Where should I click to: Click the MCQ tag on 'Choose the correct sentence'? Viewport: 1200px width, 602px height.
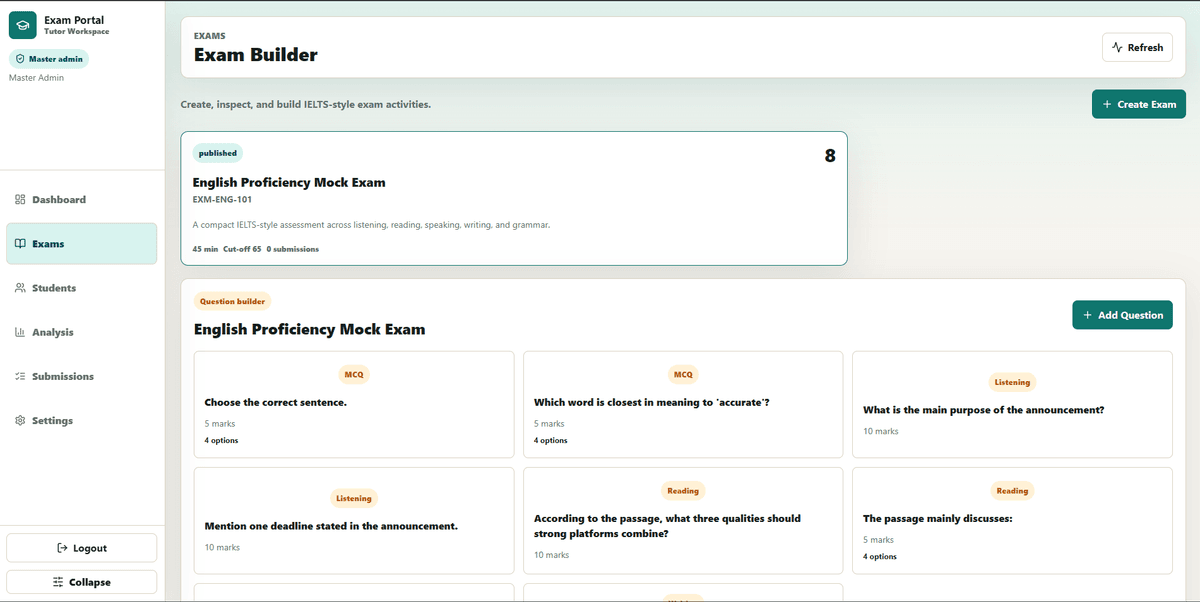[x=354, y=374]
